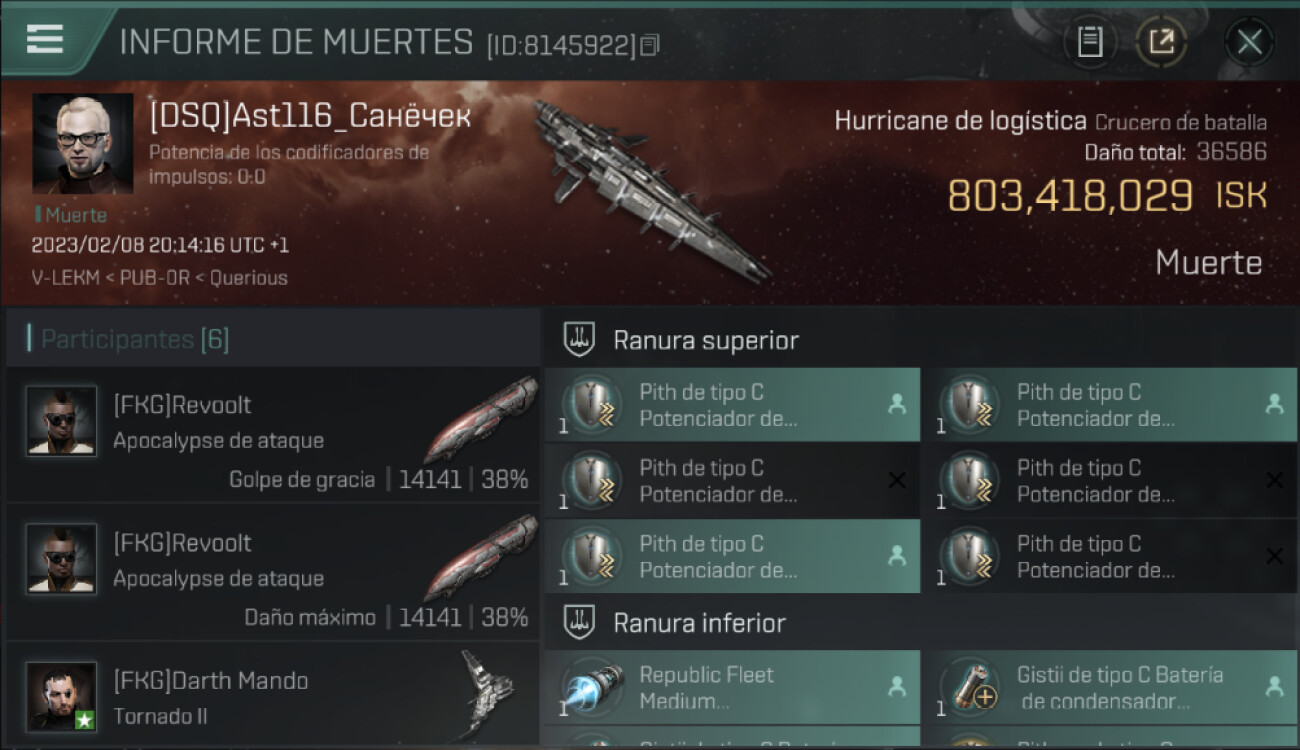
Task: Click the Hurricane de logística ship image
Action: click(650, 190)
